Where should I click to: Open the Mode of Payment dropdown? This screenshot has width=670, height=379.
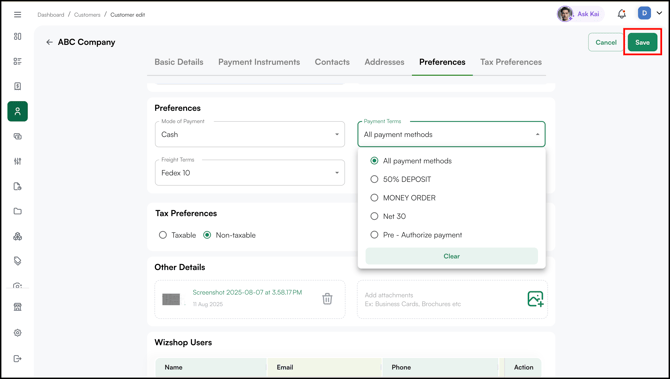(x=250, y=134)
